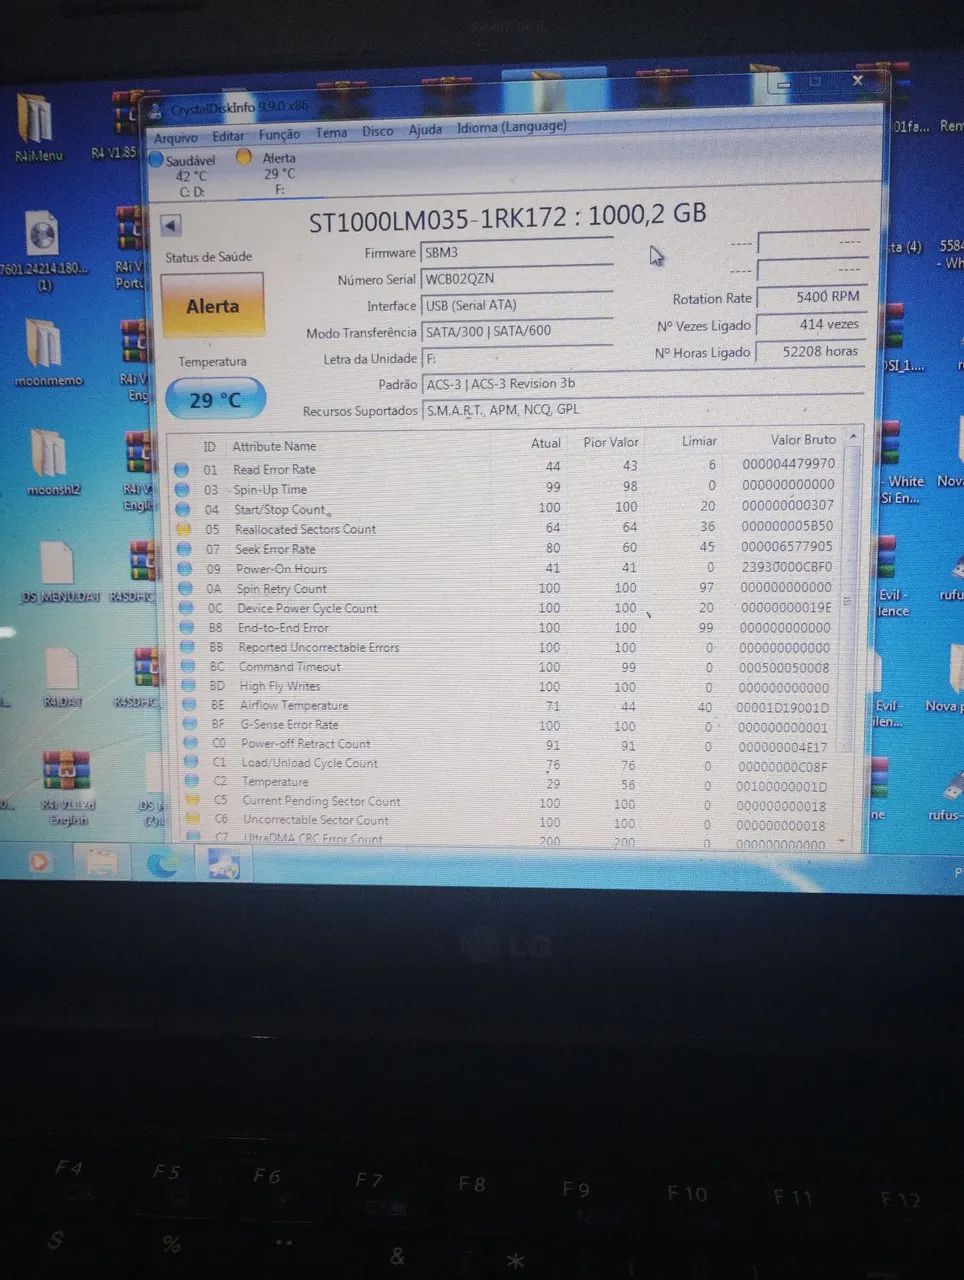Open the Editar menu
Screen dimensions: 964x1280
(228, 136)
